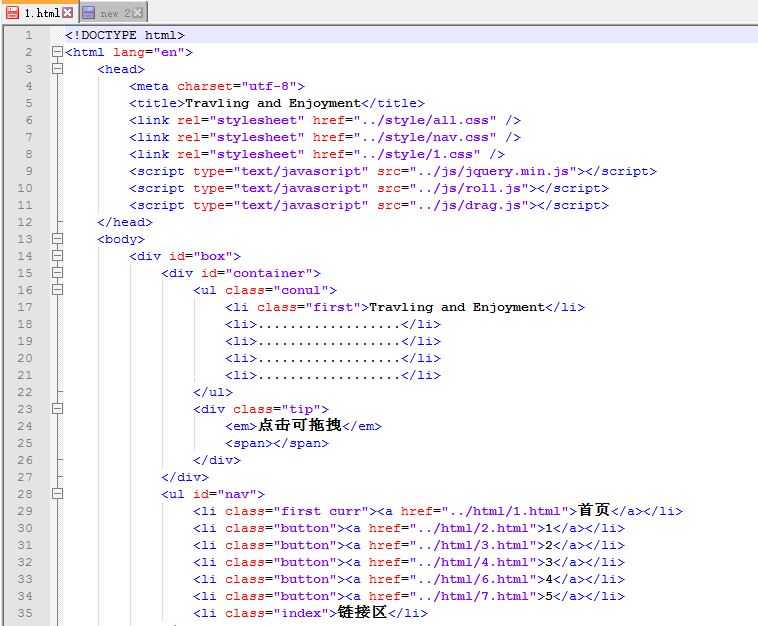Click the class="conul" attribute text

click(277, 291)
